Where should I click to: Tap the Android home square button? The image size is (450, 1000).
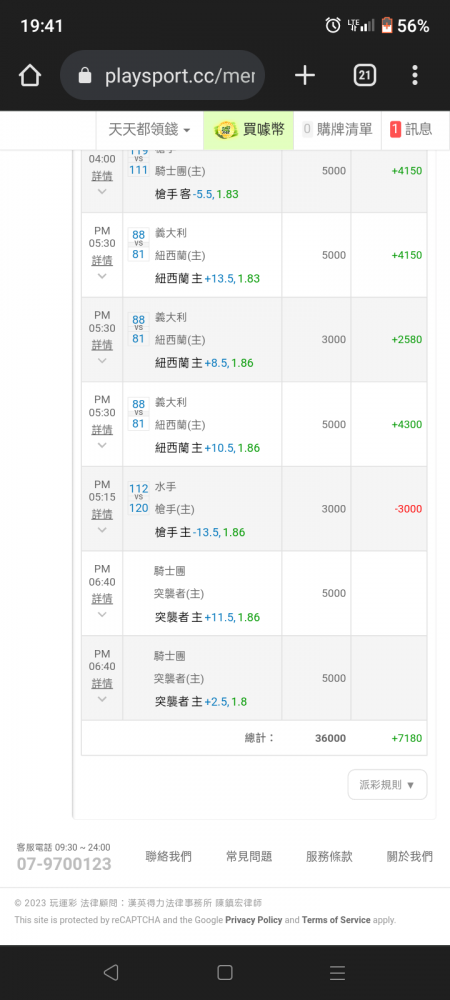[224, 972]
